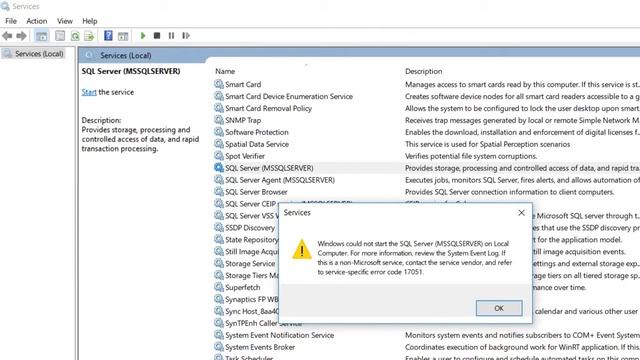Select the SQL Server CEIP service row
The height and width of the screenshot is (360, 640).
[x=251, y=204]
